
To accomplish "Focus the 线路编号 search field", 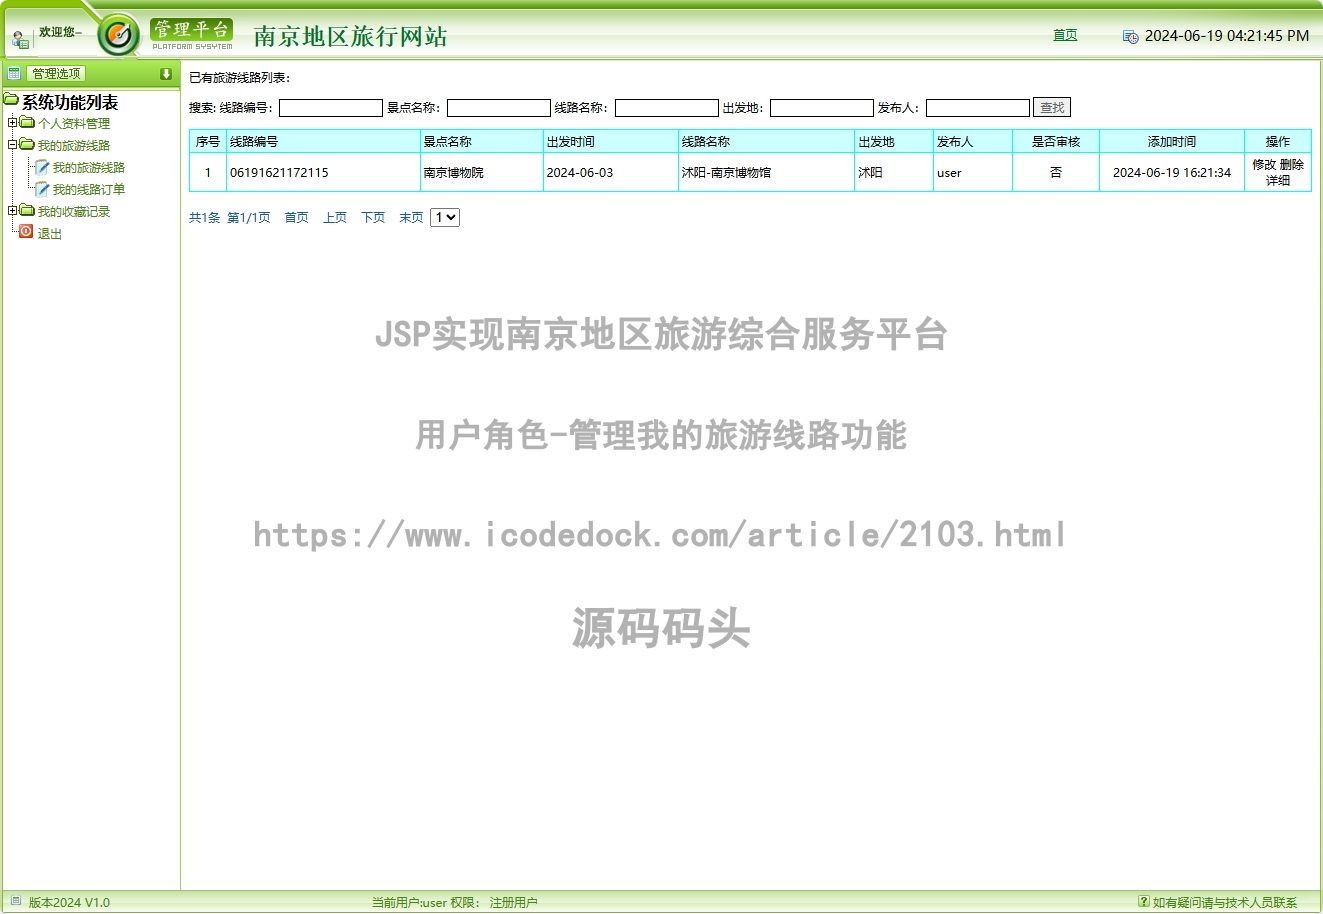I will [x=331, y=107].
